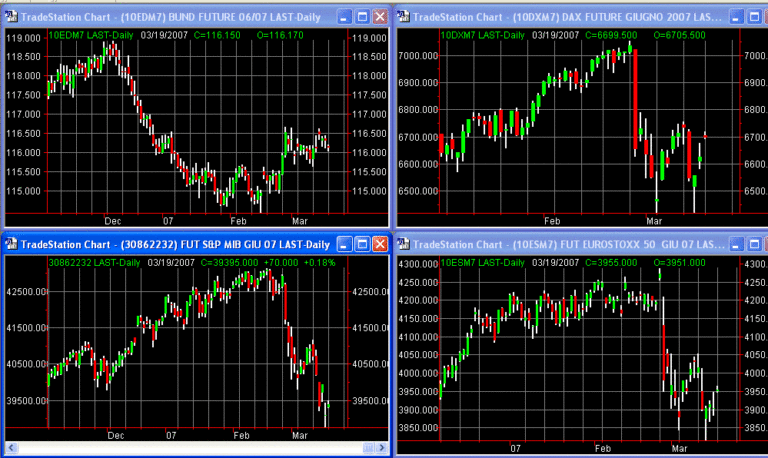Image resolution: width=768 pixels, height=458 pixels.
Task: Maximize the S&P MIB chart window
Action: (361, 244)
